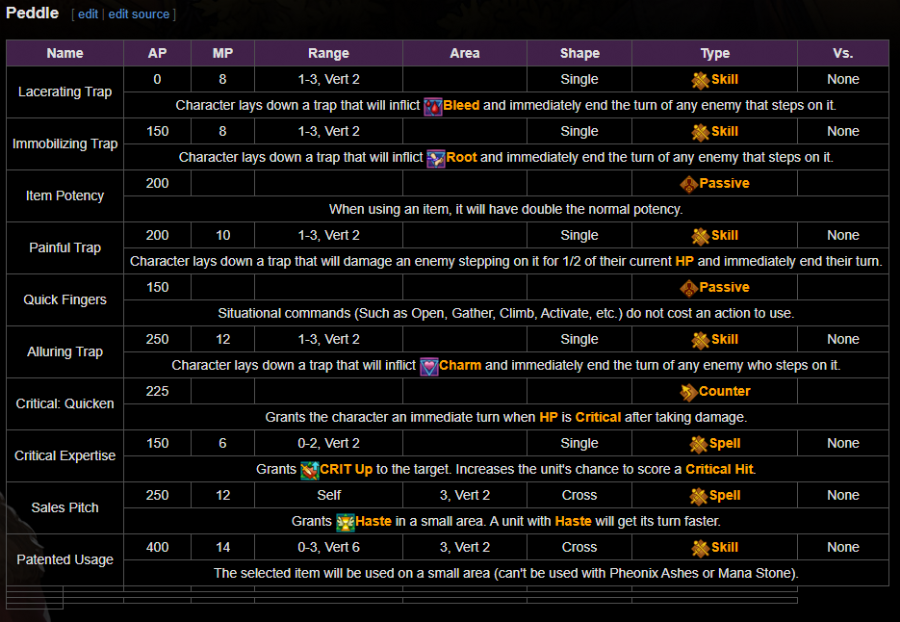
Task: Click the Spell label in Sales Pitch row
Action: tap(724, 495)
